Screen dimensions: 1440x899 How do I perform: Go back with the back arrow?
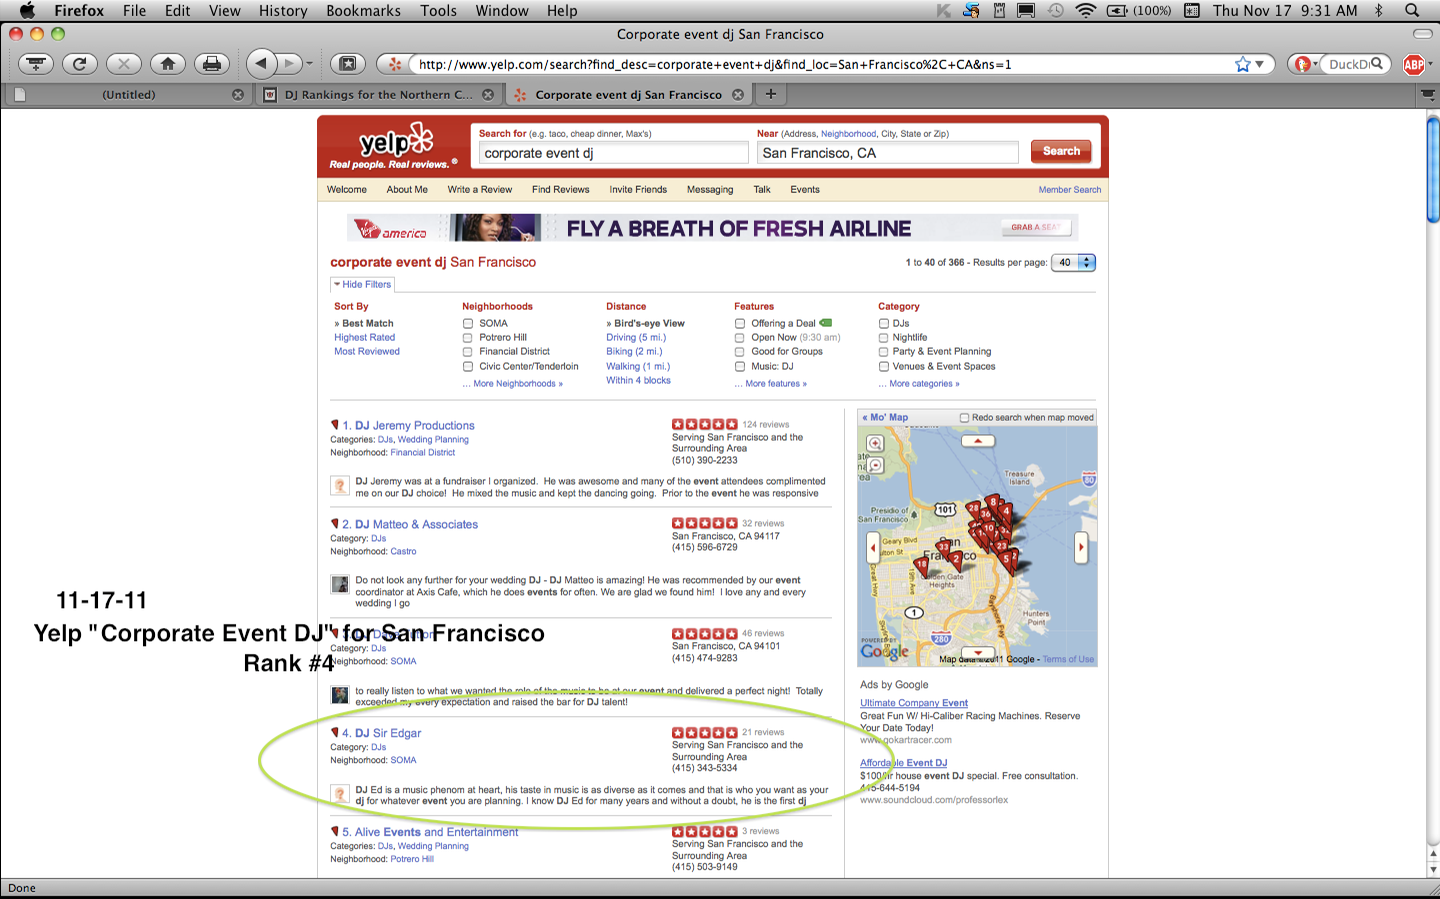(x=261, y=63)
